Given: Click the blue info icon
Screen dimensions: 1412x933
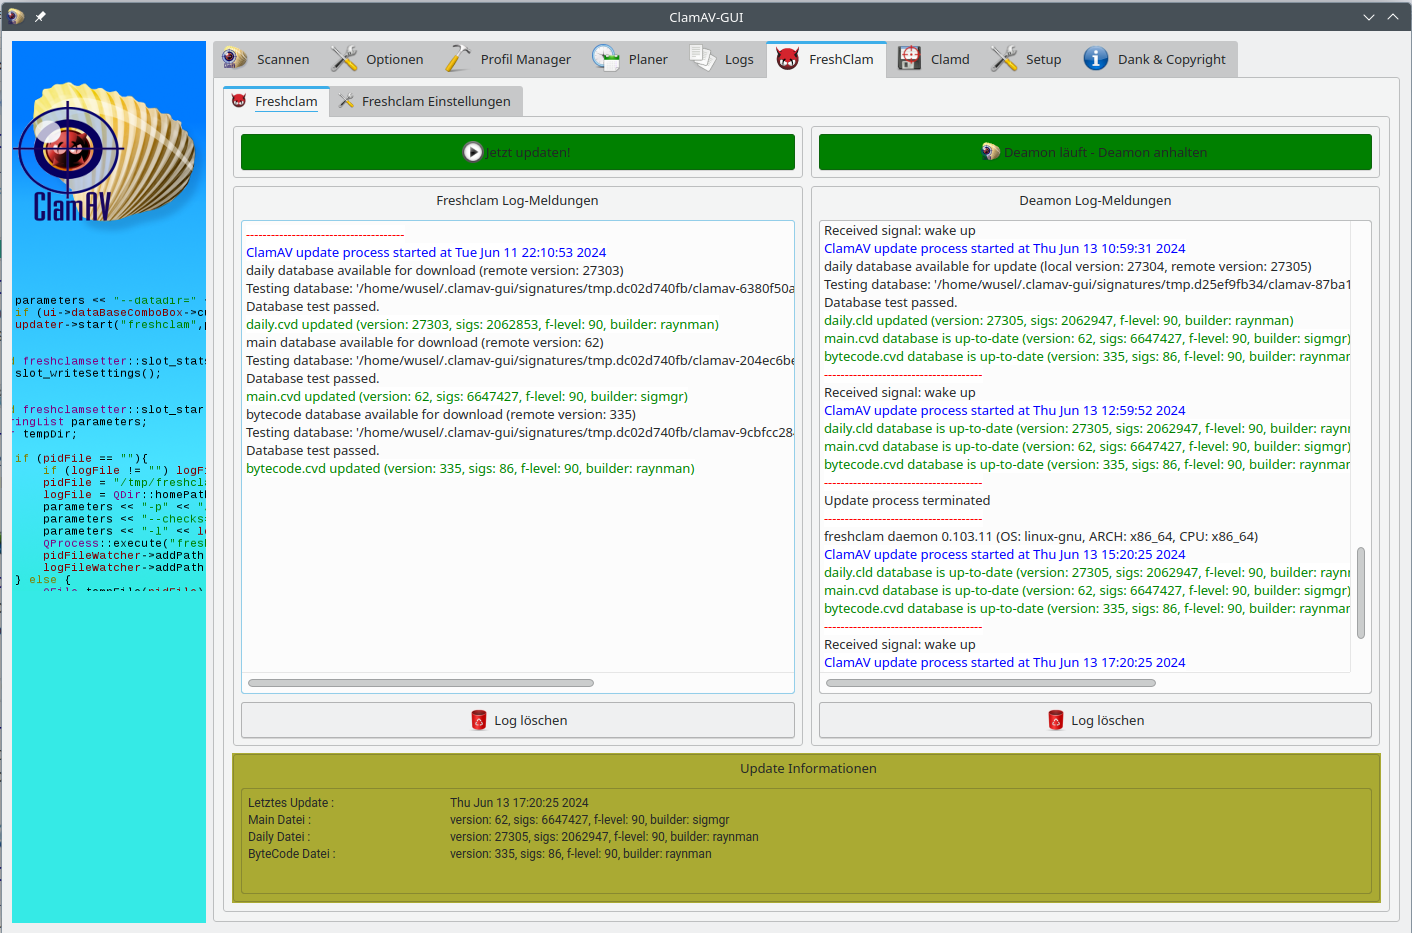Looking at the screenshot, I should (x=1096, y=59).
